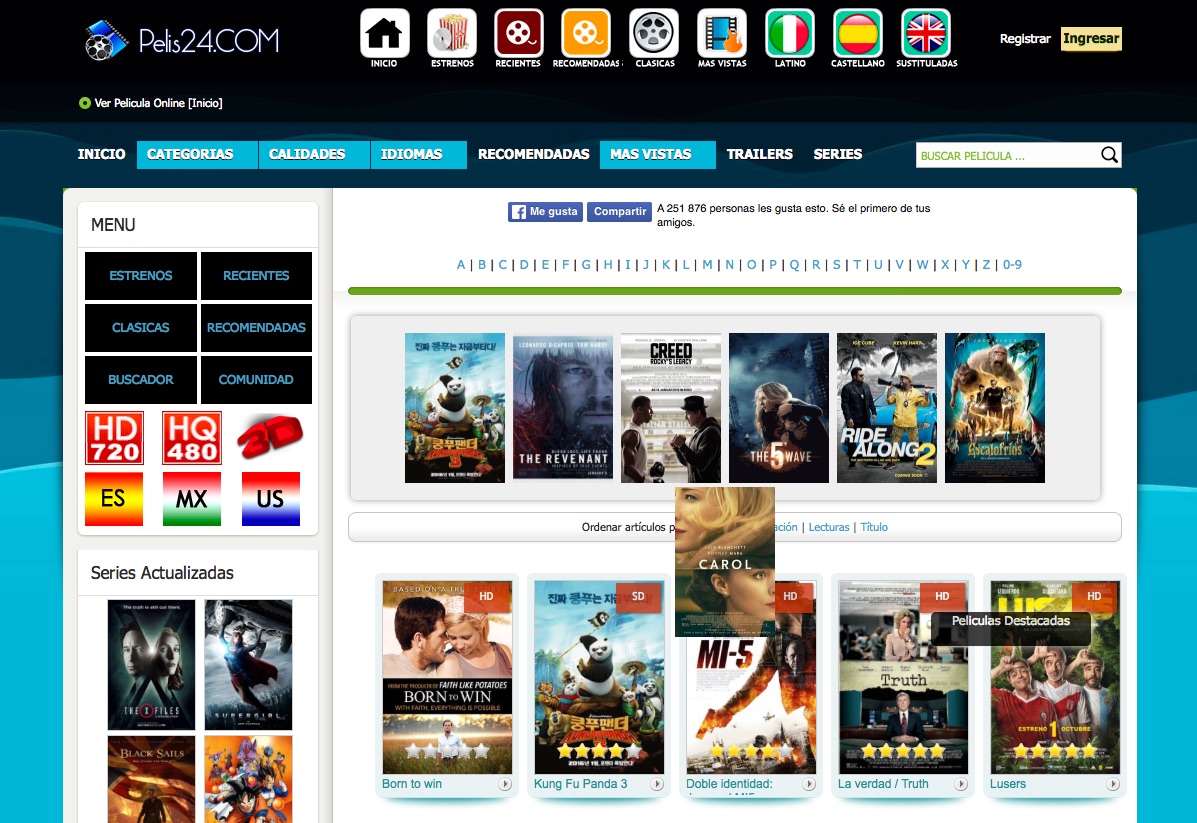Filter by HD 720 quality icon
The image size is (1197, 823).
coord(115,438)
